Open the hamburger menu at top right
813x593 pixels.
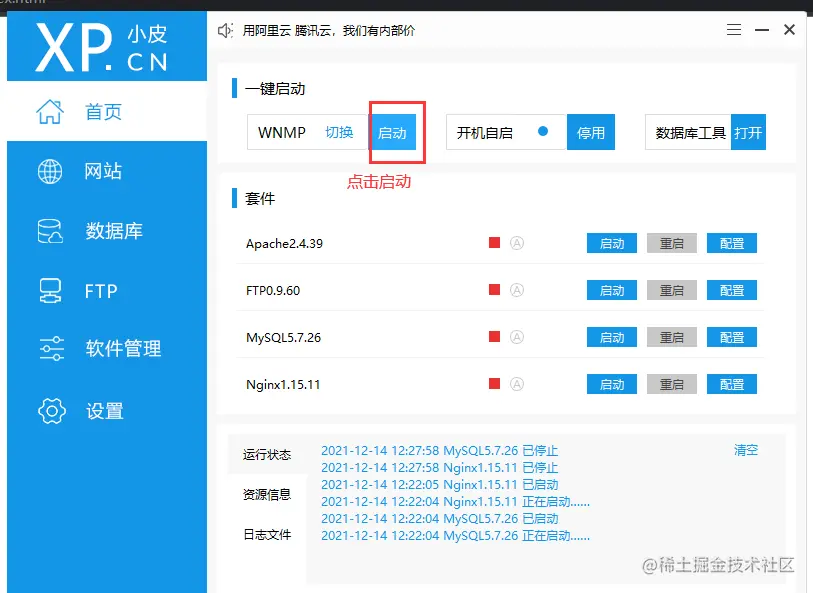point(734,29)
